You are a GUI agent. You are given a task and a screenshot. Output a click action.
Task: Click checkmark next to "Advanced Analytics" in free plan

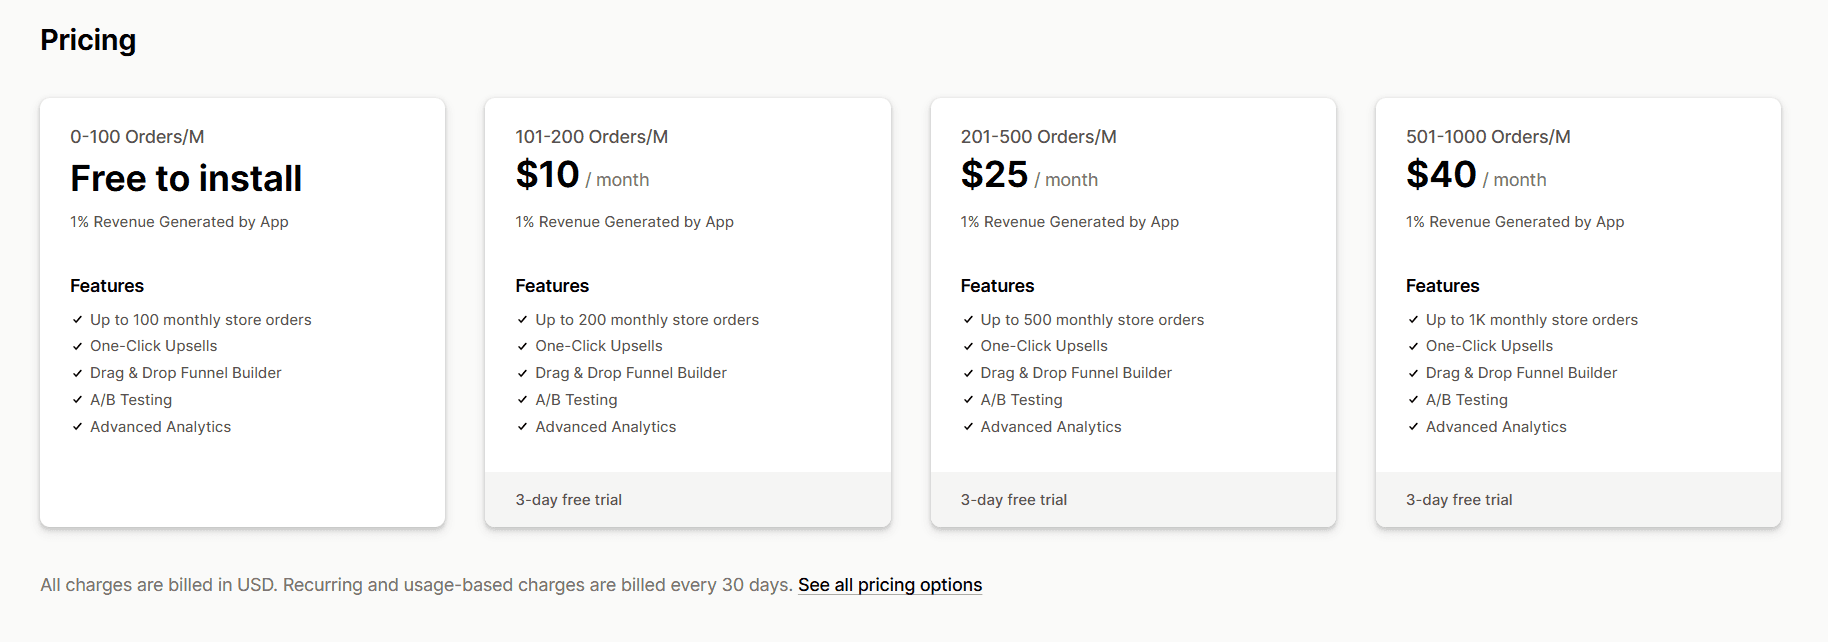pyautogui.click(x=77, y=426)
